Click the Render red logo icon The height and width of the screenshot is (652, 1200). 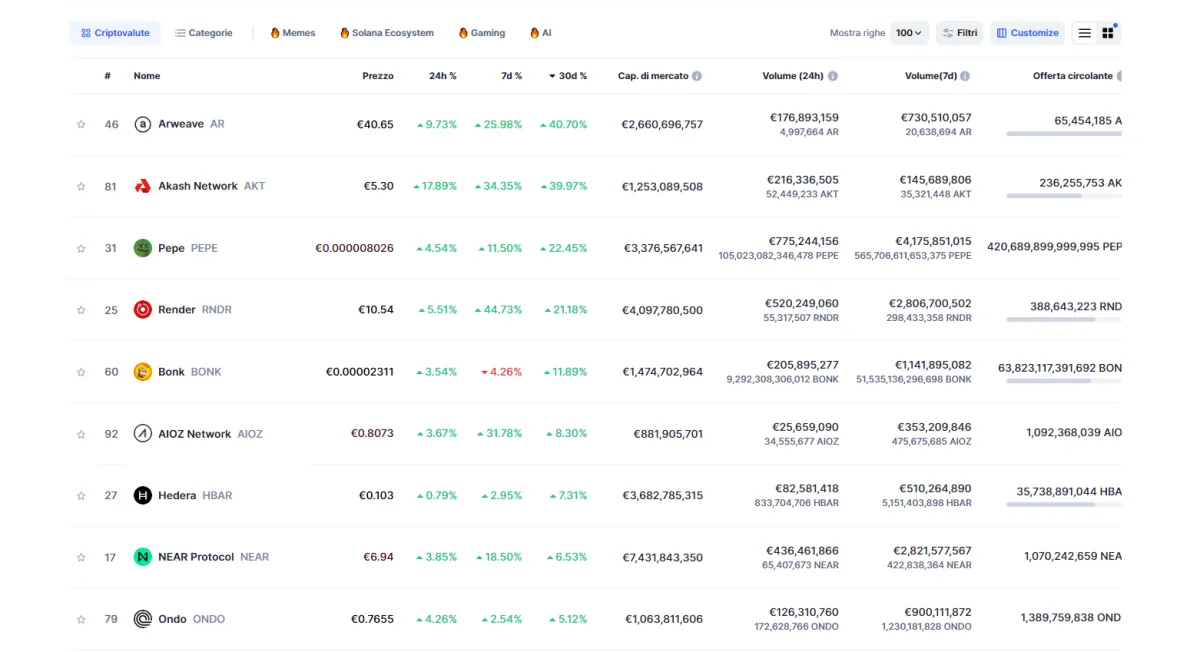[143, 310]
